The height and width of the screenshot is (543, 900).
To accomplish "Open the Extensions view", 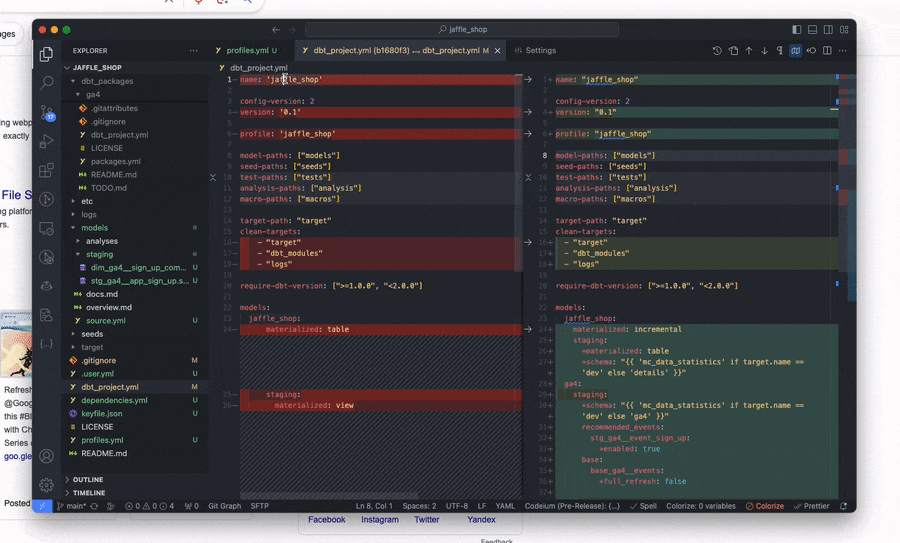I will pos(46,170).
